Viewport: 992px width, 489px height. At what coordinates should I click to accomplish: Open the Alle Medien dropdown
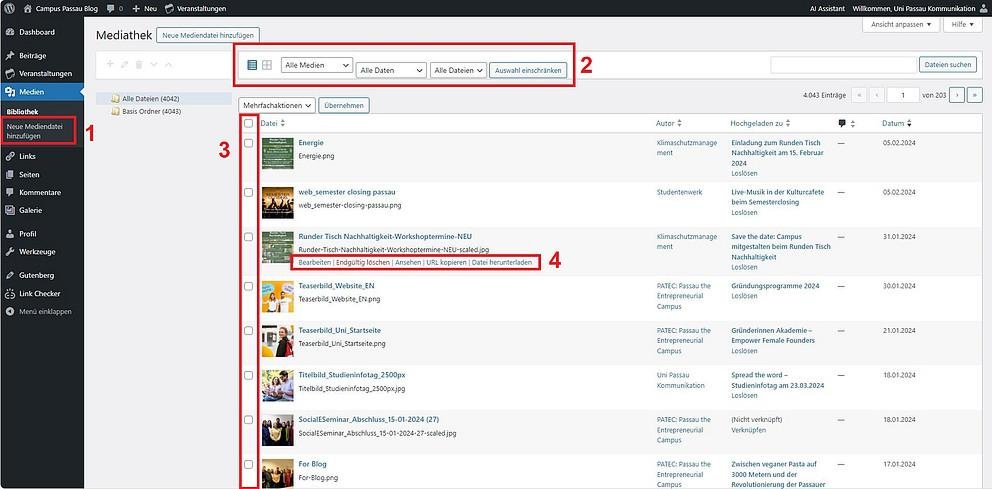point(317,65)
